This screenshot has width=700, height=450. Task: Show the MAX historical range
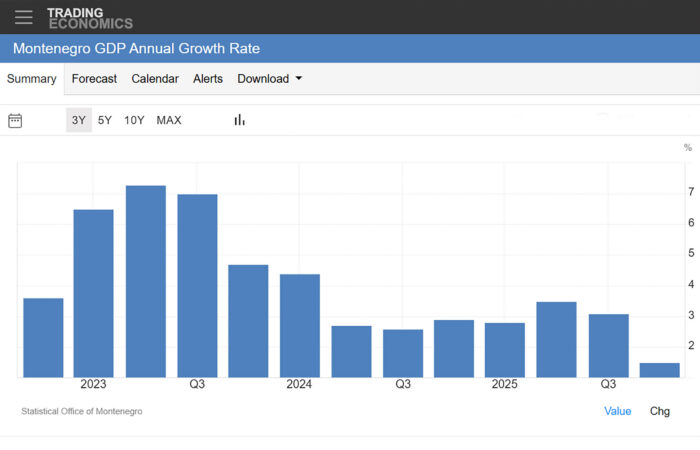click(169, 120)
